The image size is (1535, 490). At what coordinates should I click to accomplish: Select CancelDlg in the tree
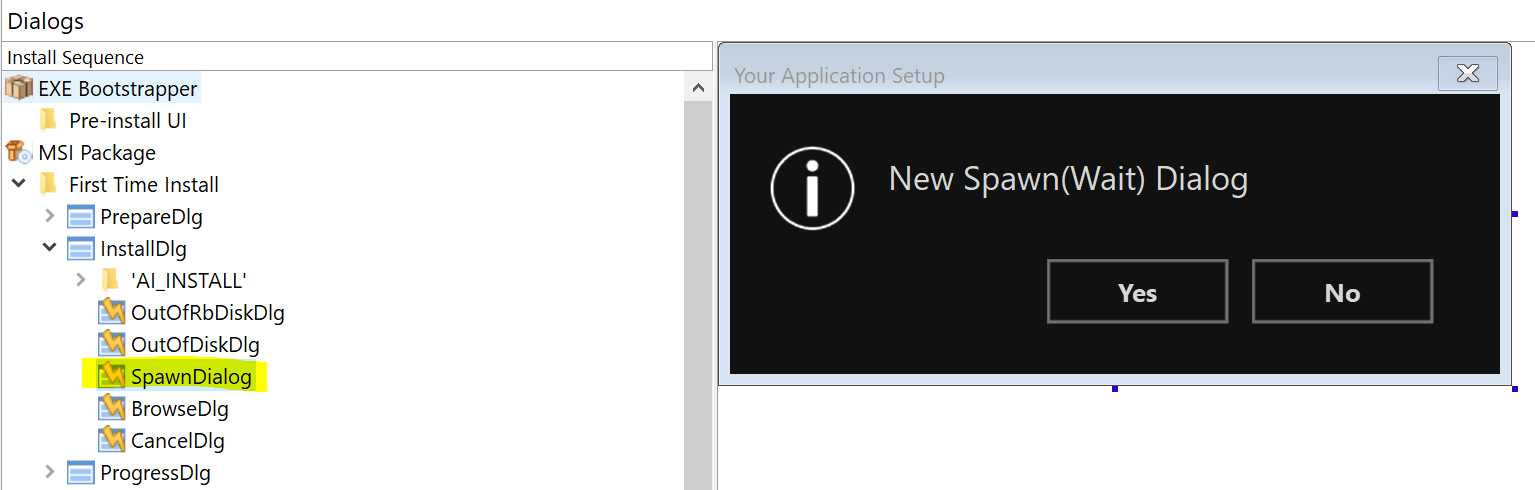pyautogui.click(x=178, y=441)
